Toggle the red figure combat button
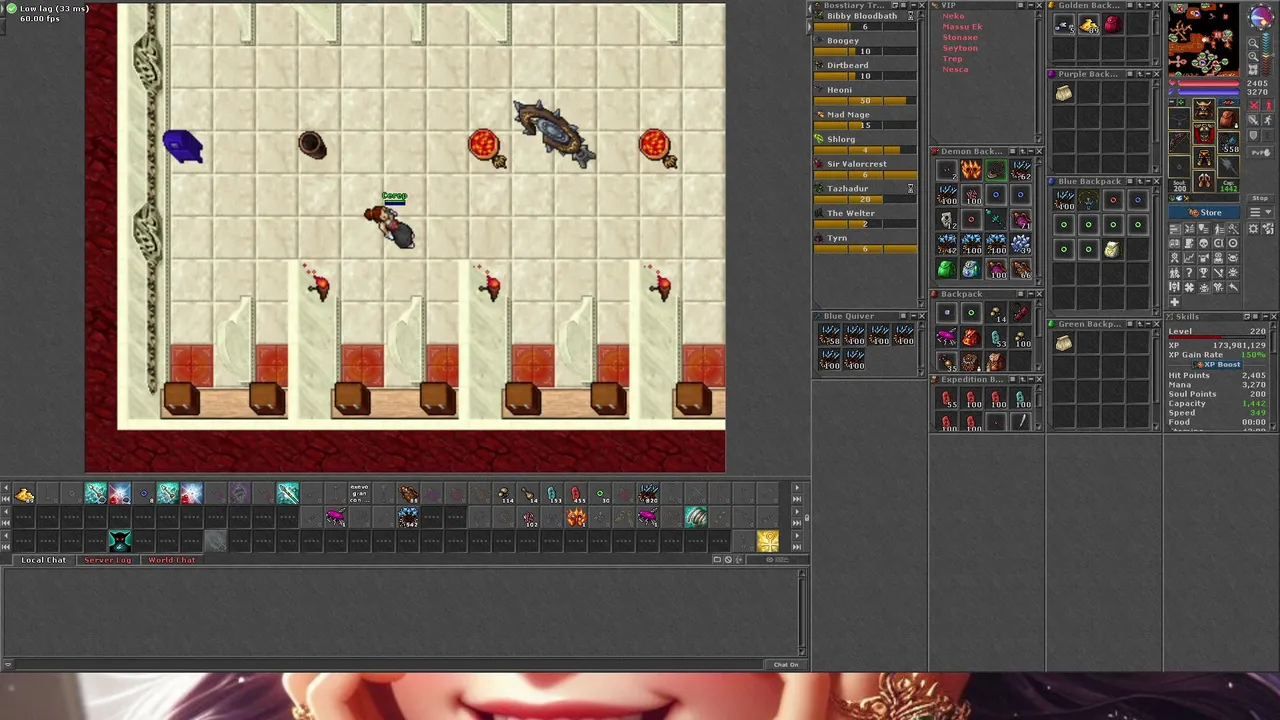This screenshot has height=720, width=1280. coord(1268,104)
